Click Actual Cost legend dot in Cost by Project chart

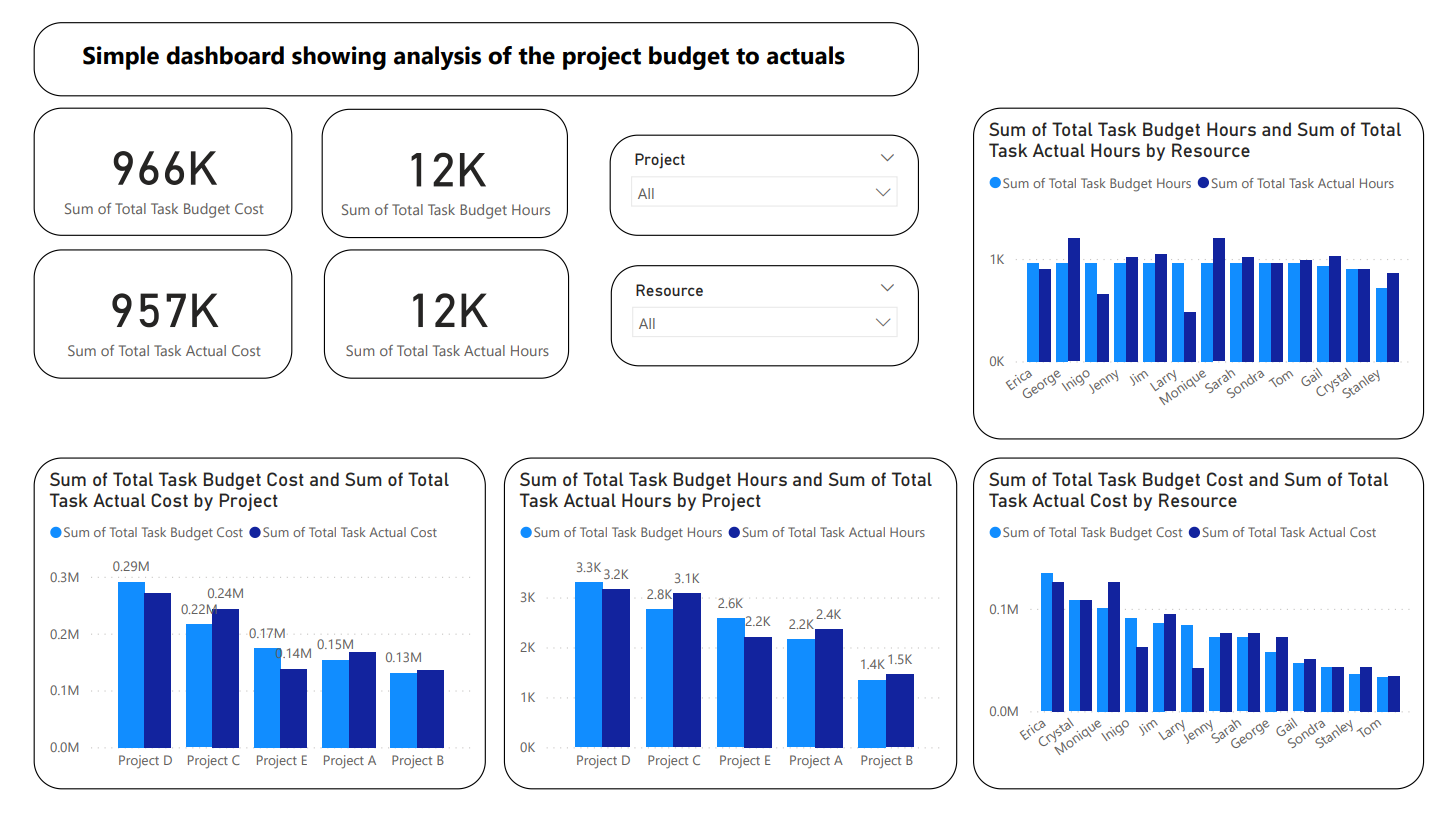point(255,533)
